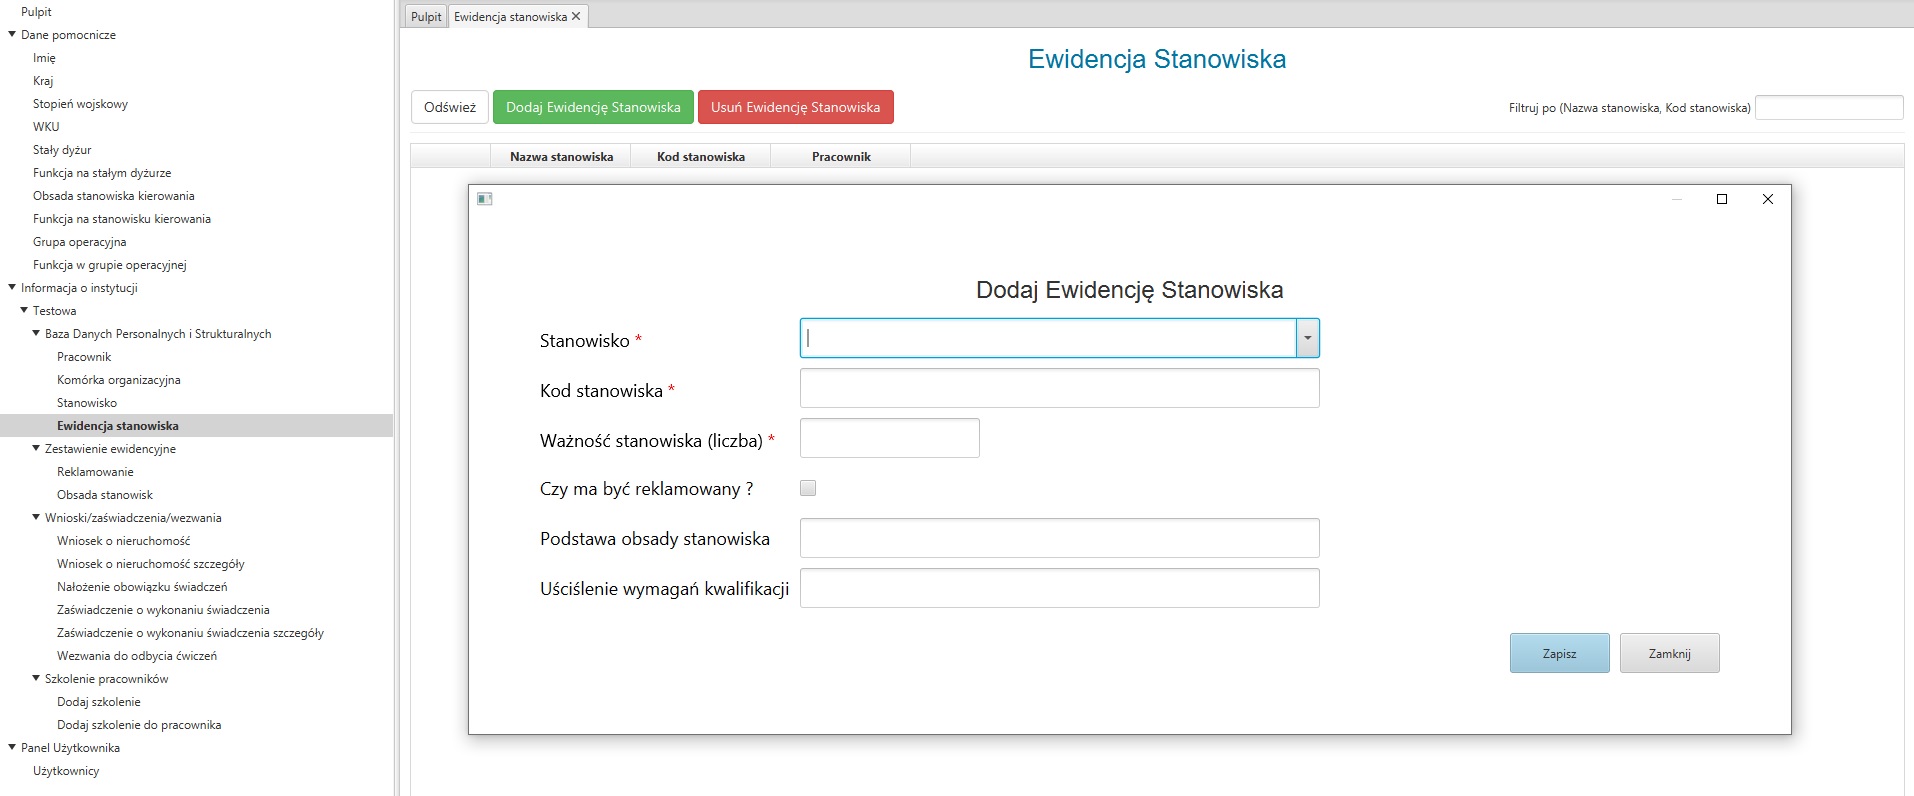Open Użytkownicy in the sidebar
The width and height of the screenshot is (1914, 796).
click(66, 771)
